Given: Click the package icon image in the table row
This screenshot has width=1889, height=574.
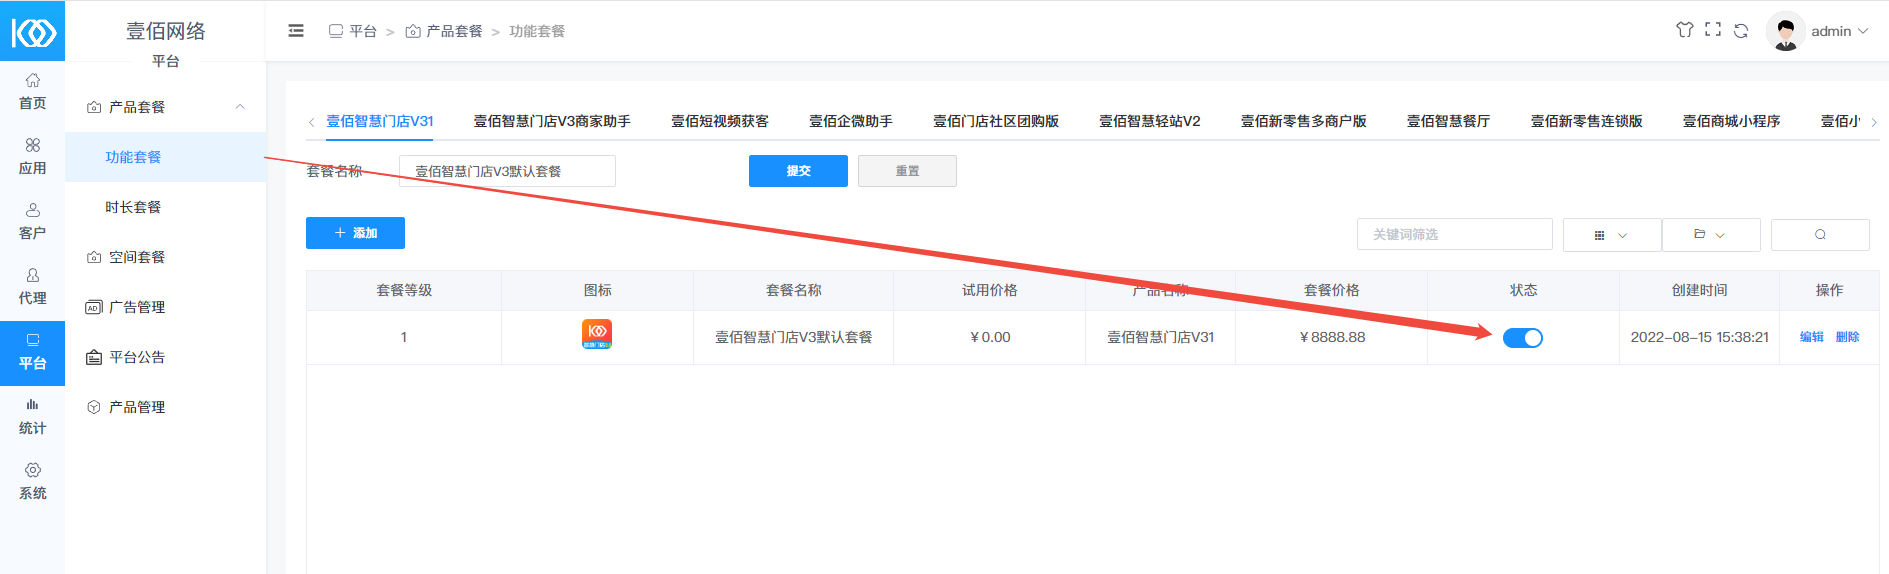Looking at the screenshot, I should 597,334.
